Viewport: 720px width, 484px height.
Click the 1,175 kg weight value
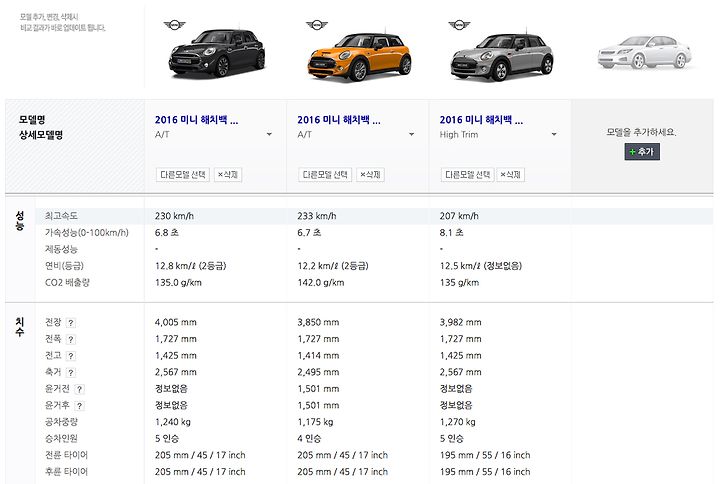pyautogui.click(x=315, y=422)
